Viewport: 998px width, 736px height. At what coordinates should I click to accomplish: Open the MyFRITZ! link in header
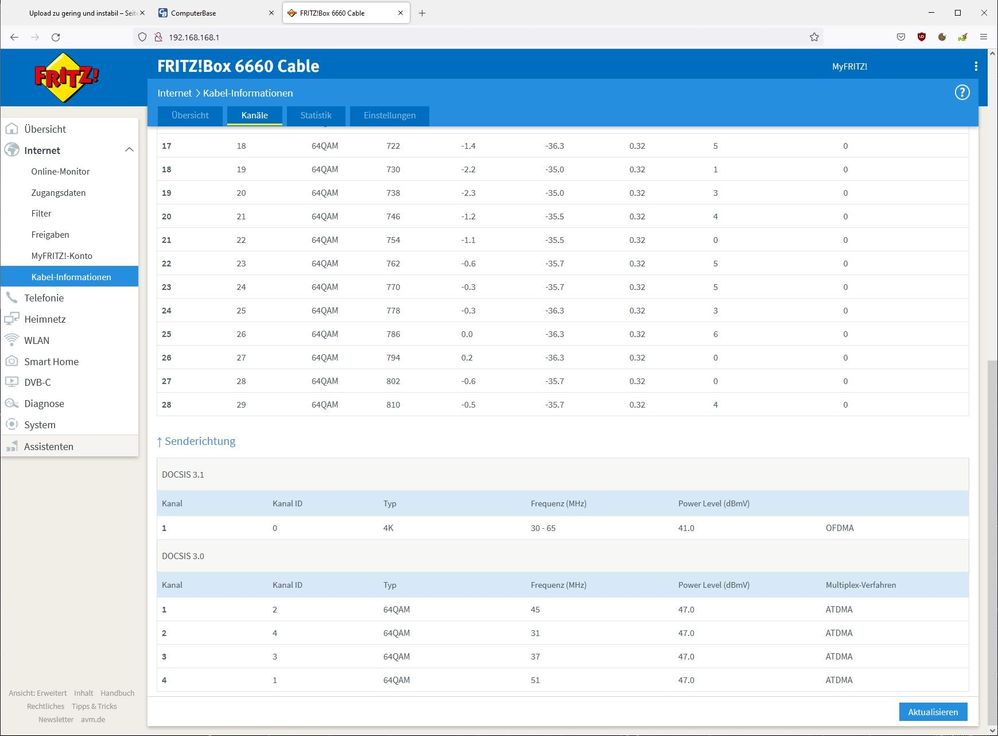(x=849, y=66)
